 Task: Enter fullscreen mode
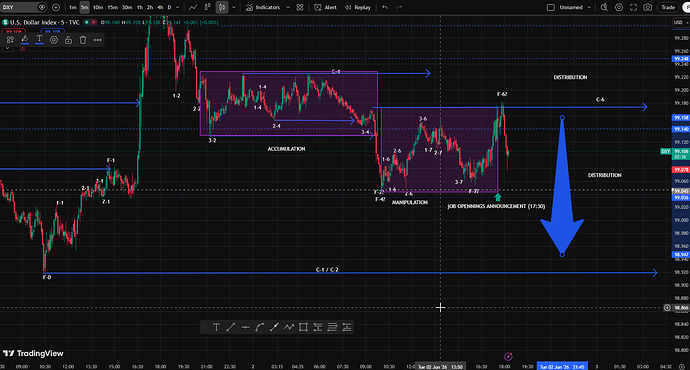(633, 7)
